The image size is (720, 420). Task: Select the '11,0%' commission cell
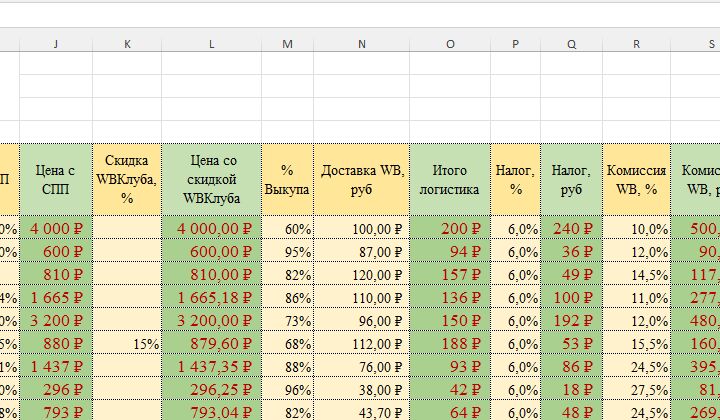(x=636, y=297)
